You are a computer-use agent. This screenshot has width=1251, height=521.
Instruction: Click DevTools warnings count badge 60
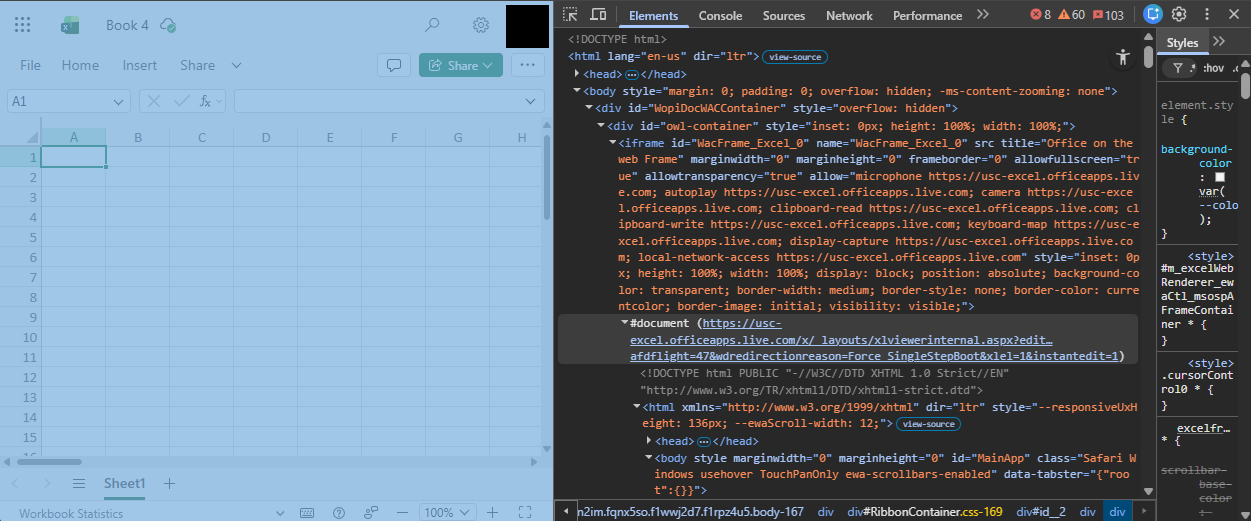coord(1071,15)
